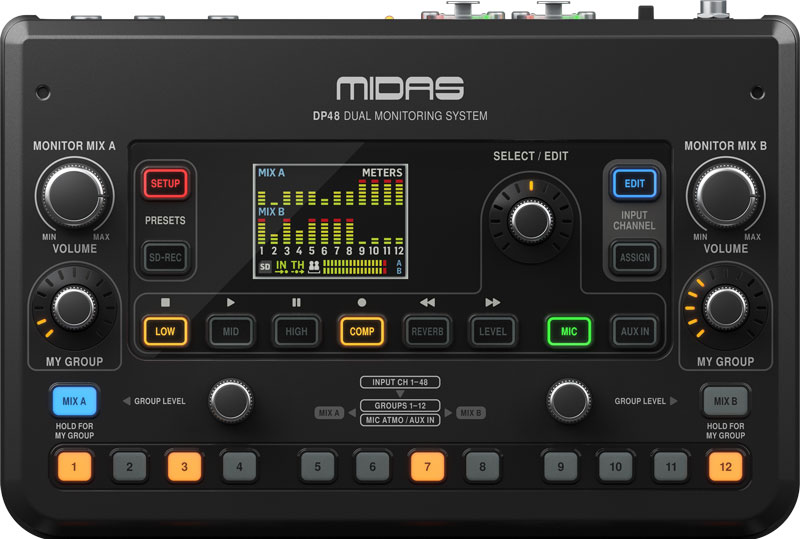Select group button 6

click(372, 467)
